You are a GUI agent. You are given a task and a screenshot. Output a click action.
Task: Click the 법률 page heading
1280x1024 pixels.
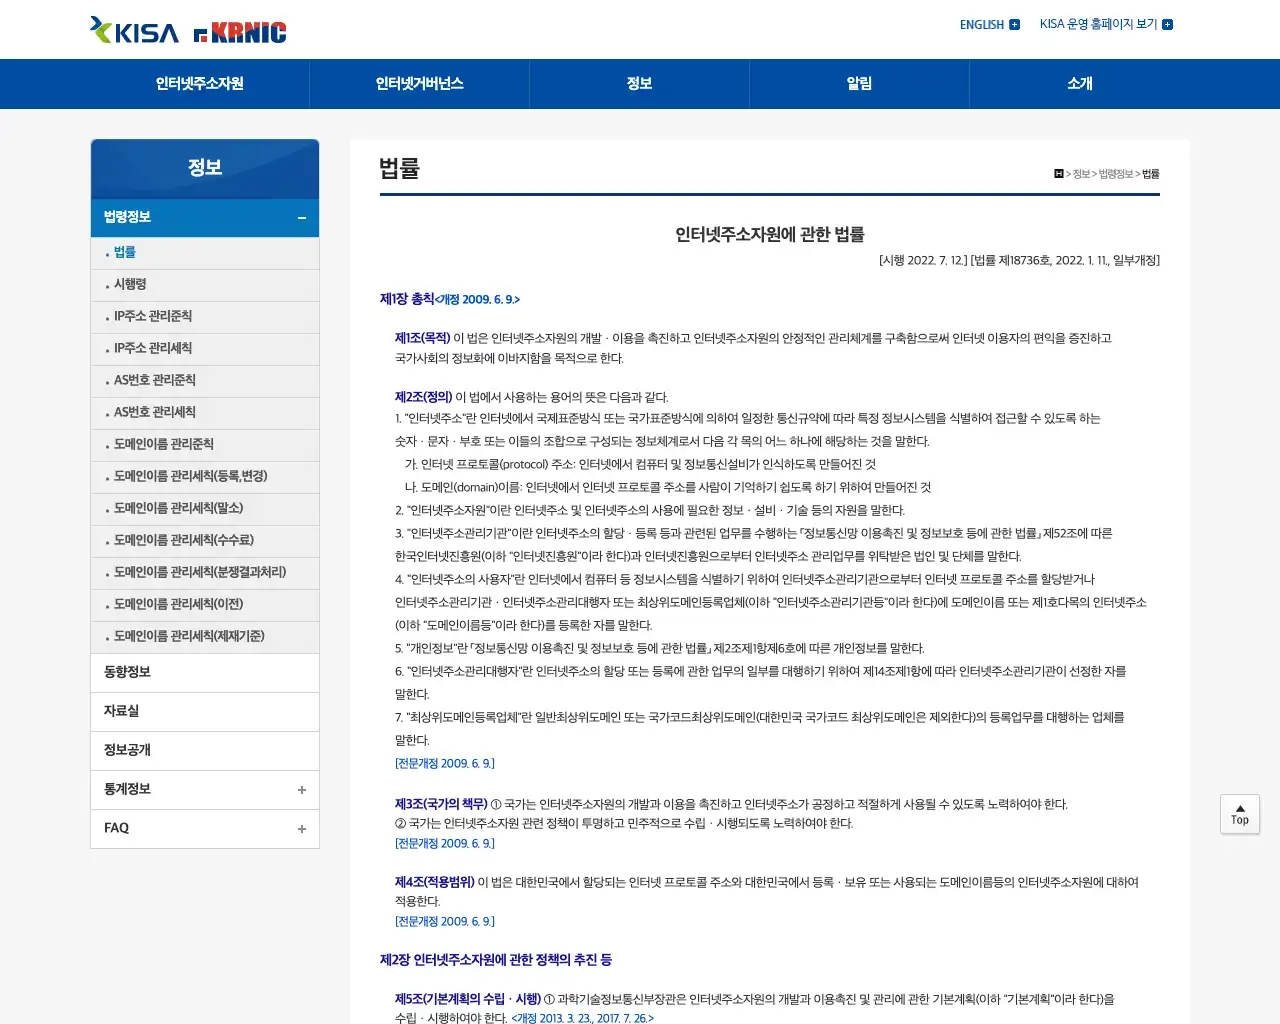[x=400, y=168]
